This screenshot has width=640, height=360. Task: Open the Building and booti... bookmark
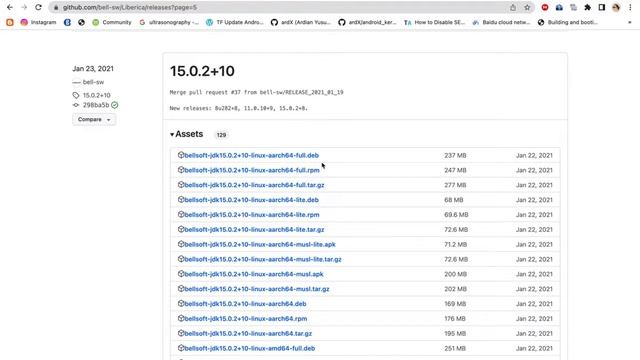coord(568,22)
